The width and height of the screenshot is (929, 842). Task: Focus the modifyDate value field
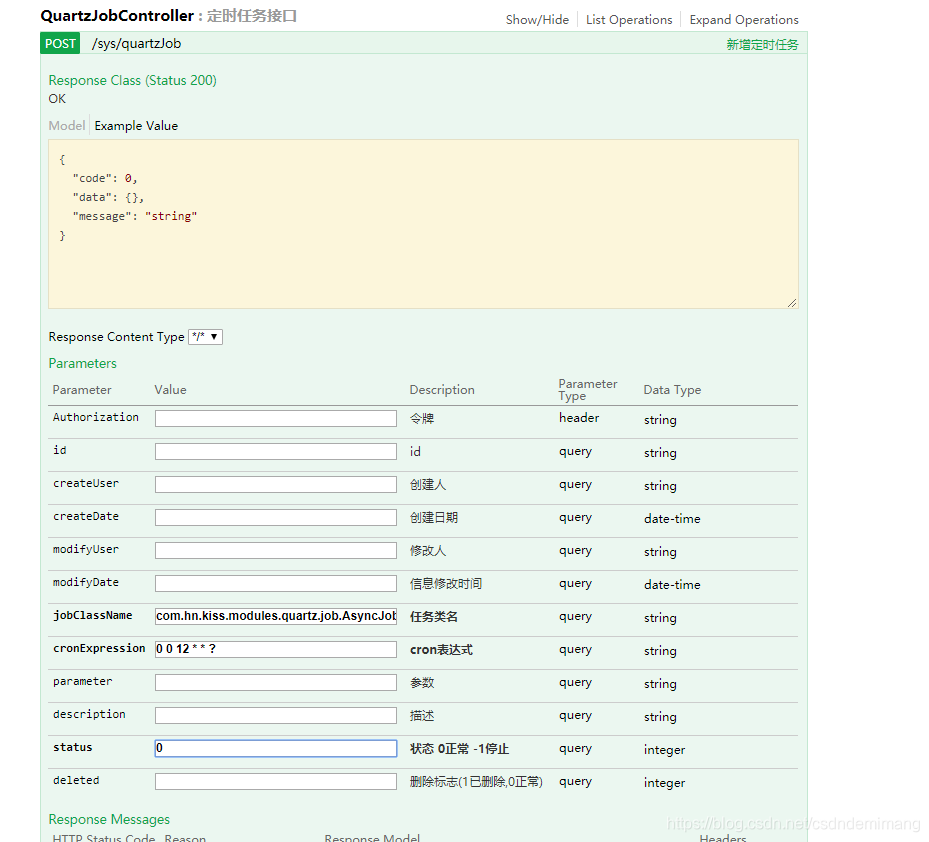(276, 584)
